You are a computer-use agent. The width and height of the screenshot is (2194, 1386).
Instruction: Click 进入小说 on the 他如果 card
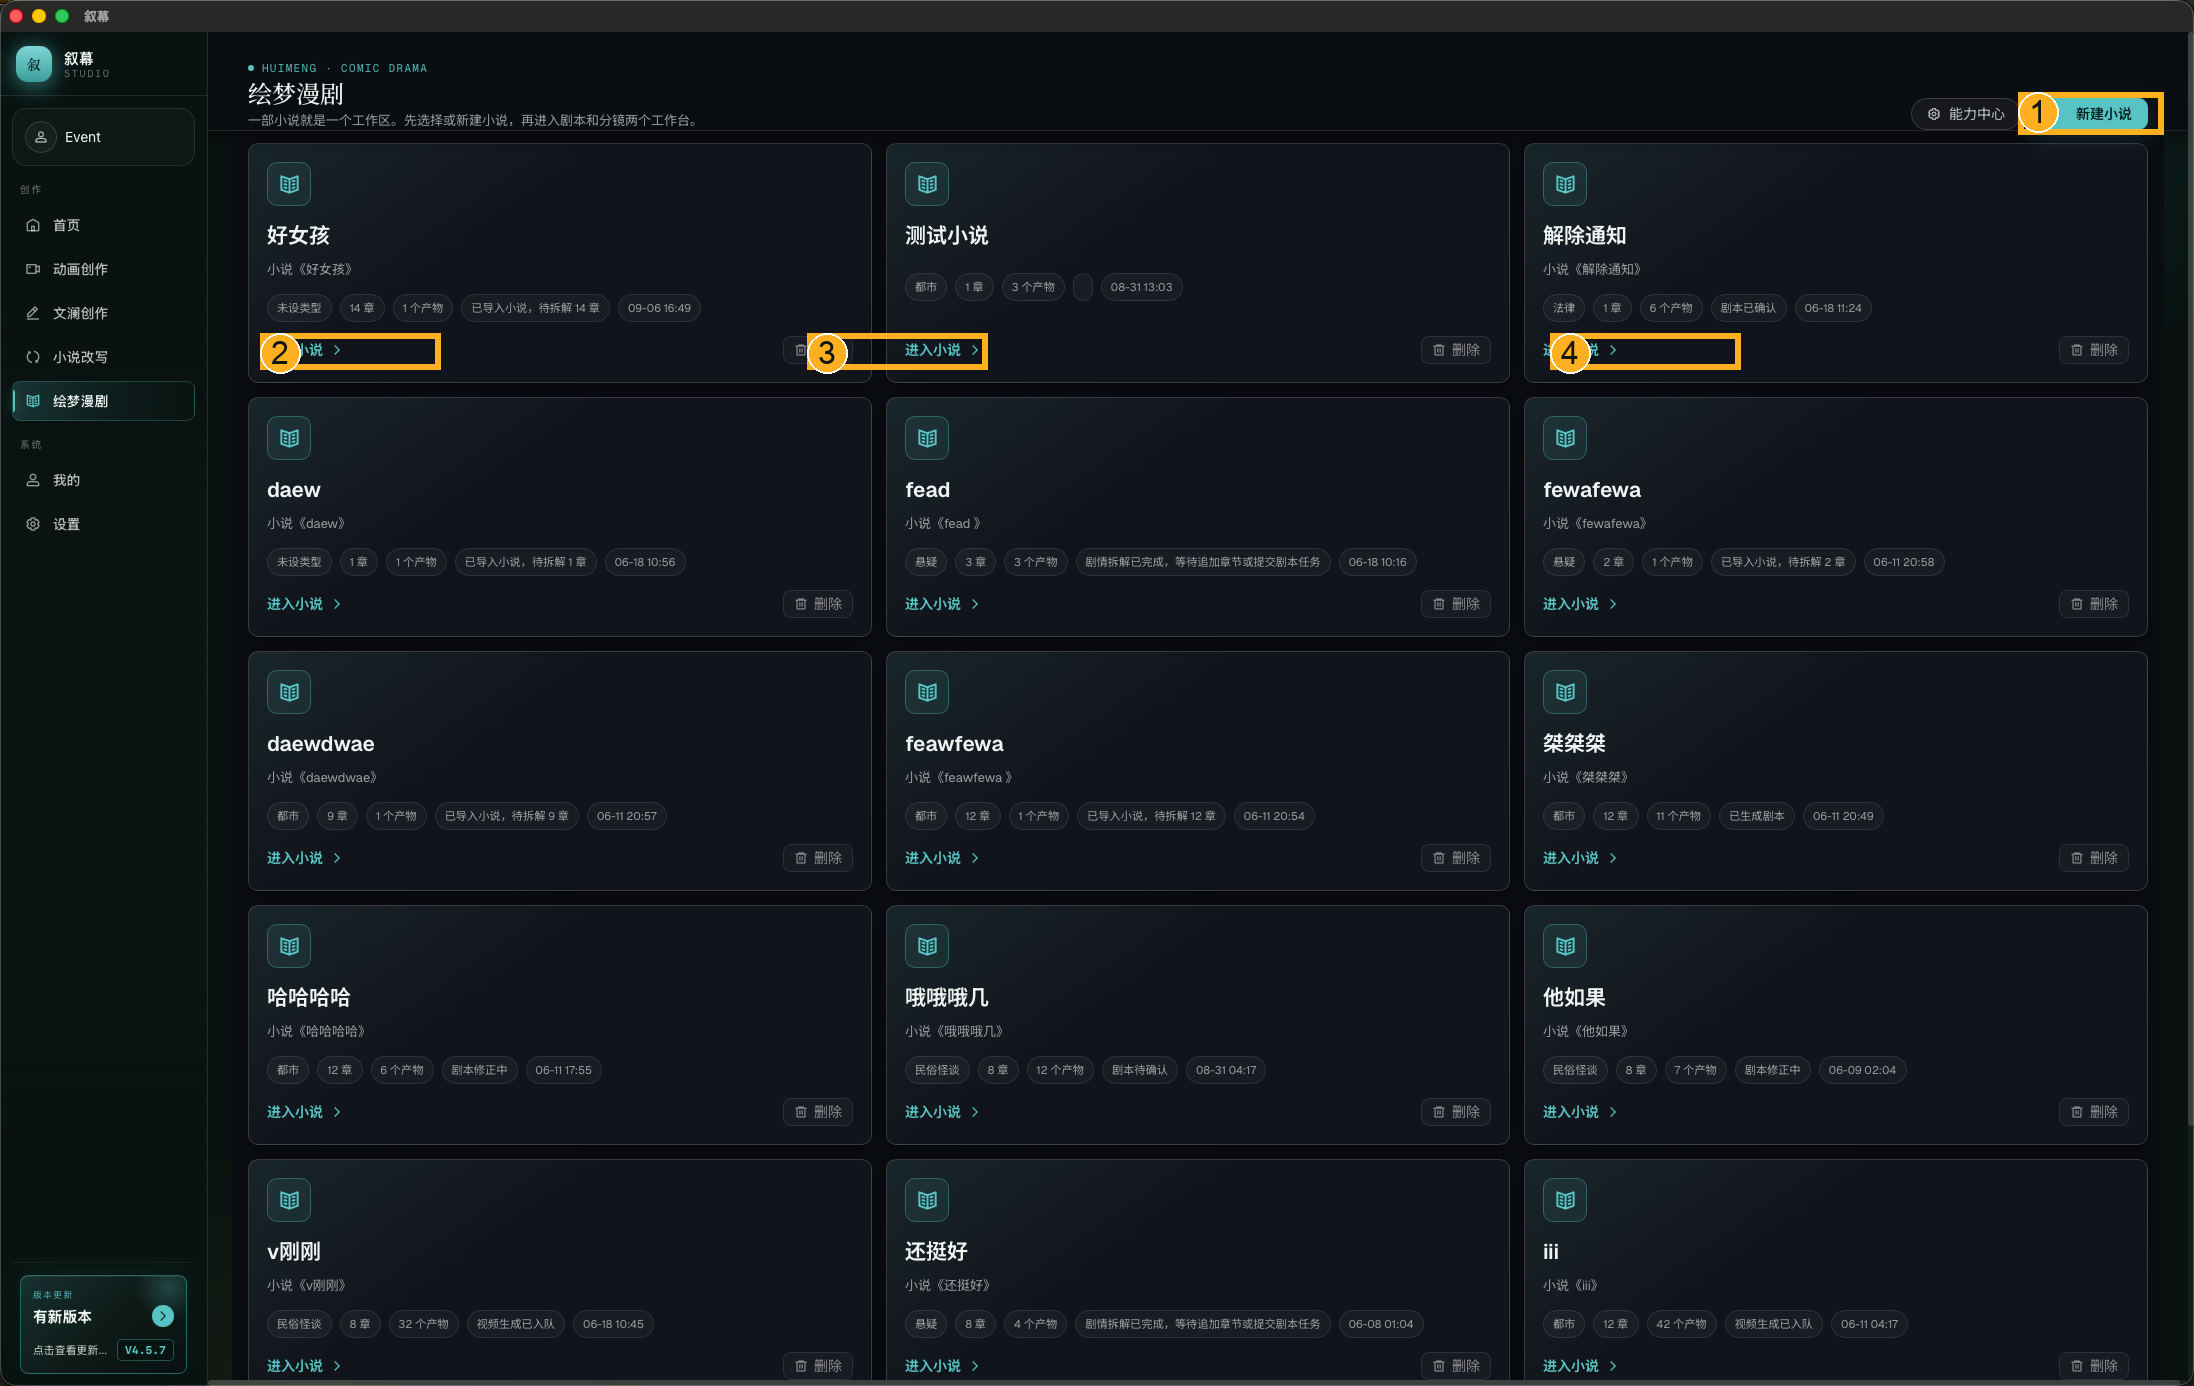1580,1112
